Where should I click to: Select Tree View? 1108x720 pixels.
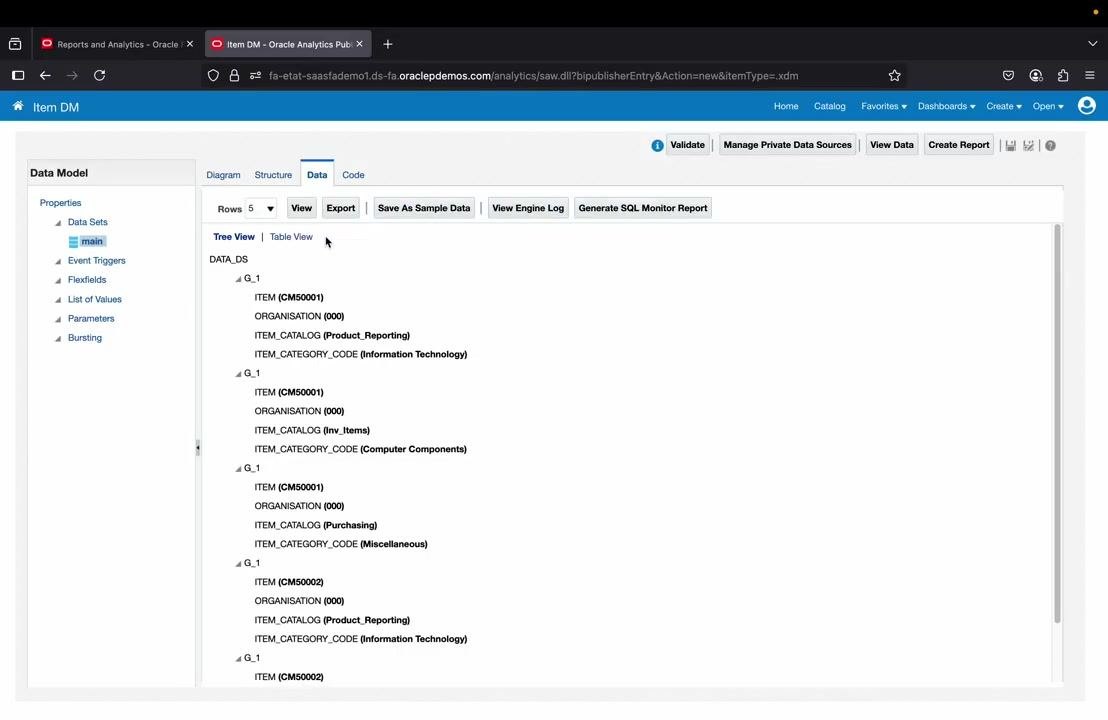[x=234, y=237]
